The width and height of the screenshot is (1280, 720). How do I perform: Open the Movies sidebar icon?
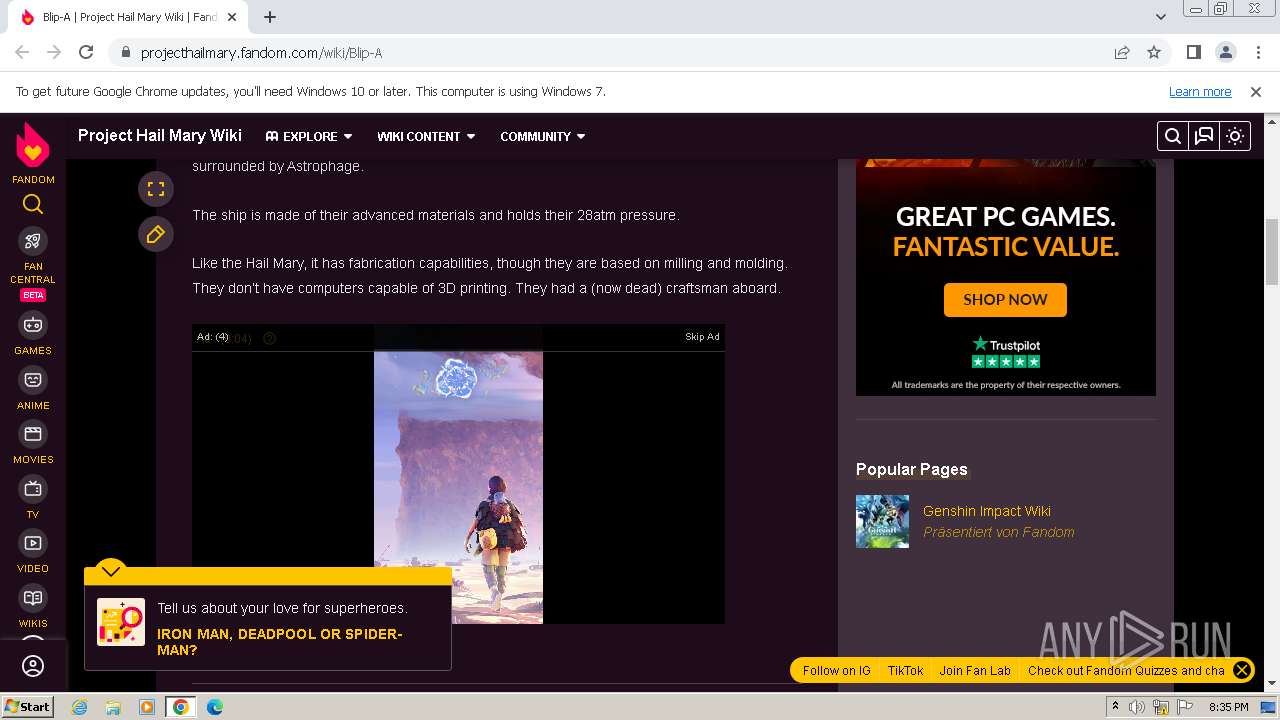pos(33,434)
